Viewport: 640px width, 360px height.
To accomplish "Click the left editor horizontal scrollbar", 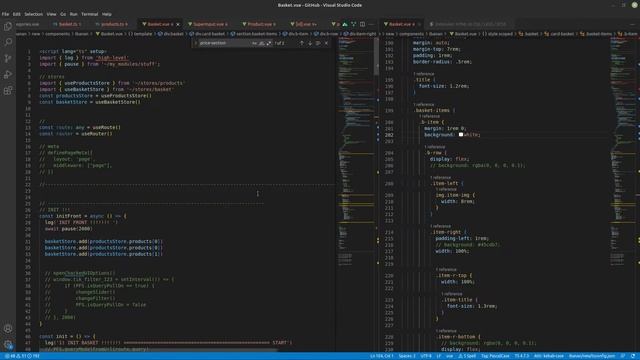I will (x=159, y=350).
